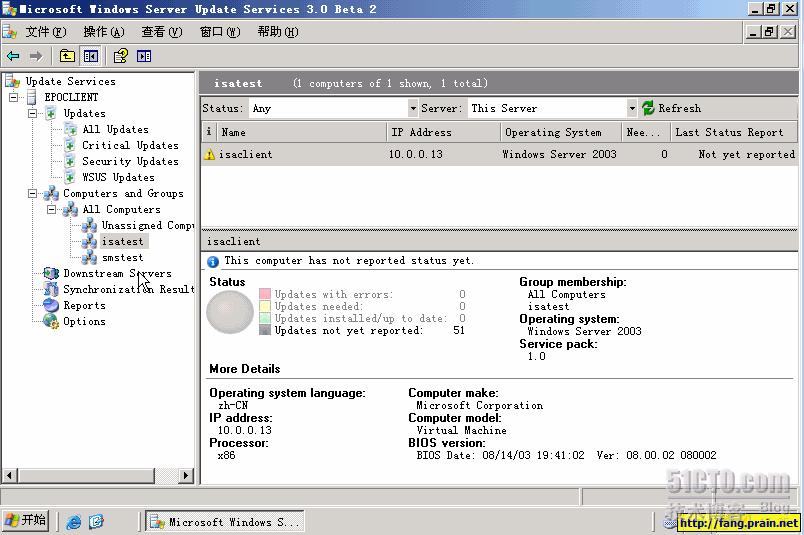Click the Downstream Servers icon

point(51,273)
